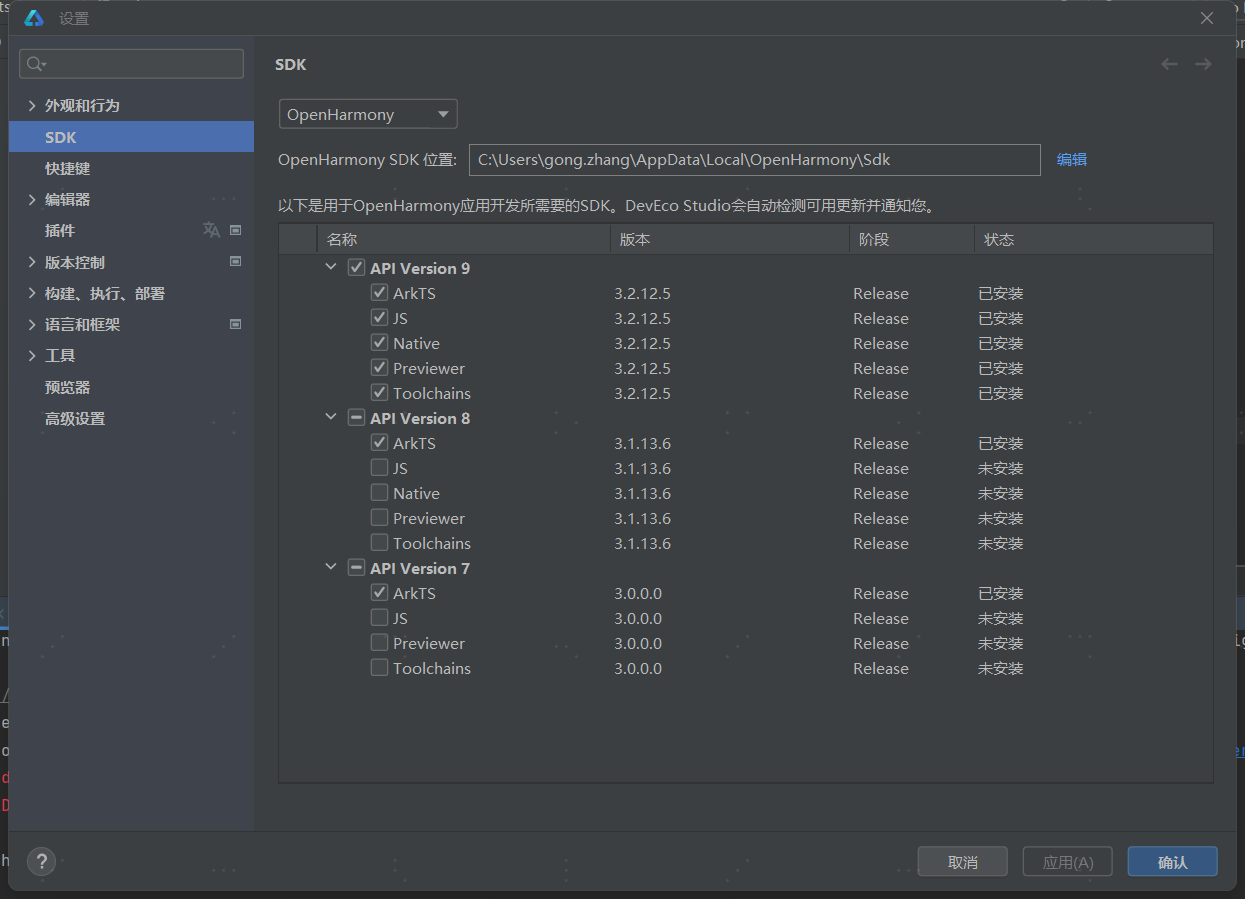Screen dimensions: 1245x899
Task: Open the 插件 settings page
Action: coord(60,230)
